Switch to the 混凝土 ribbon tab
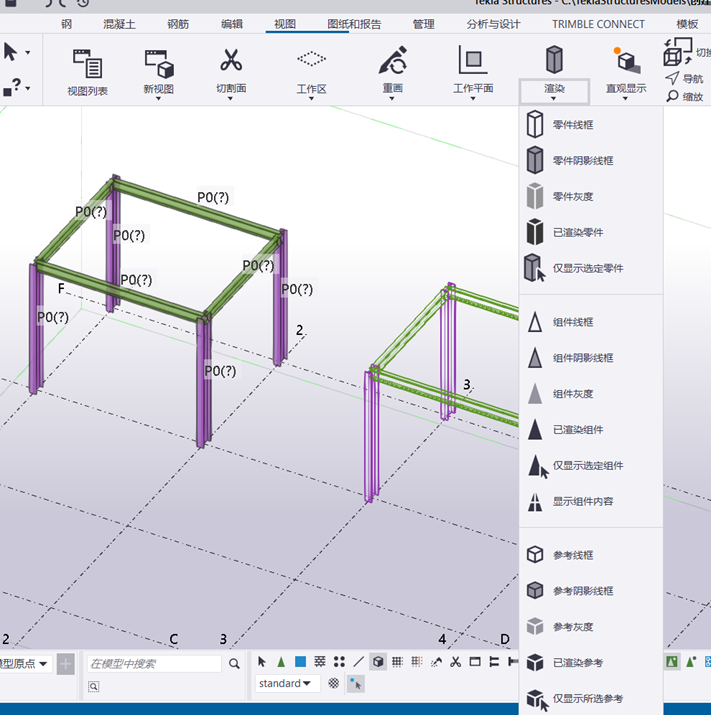This screenshot has width=711, height=715. tap(119, 24)
